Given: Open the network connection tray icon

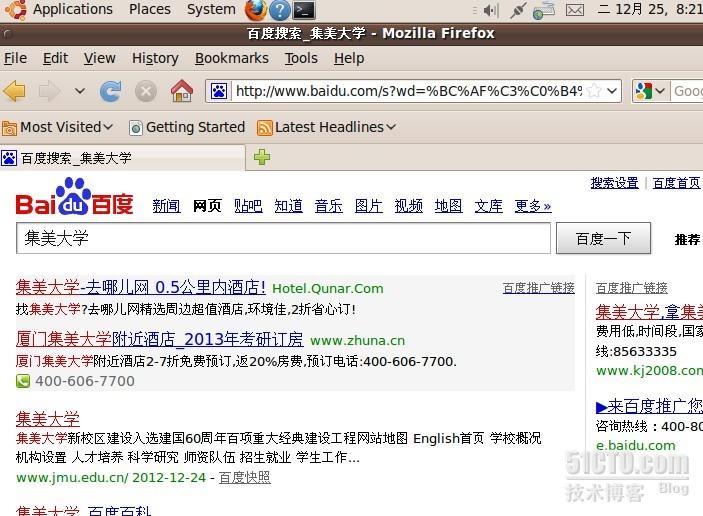Looking at the screenshot, I should (544, 10).
